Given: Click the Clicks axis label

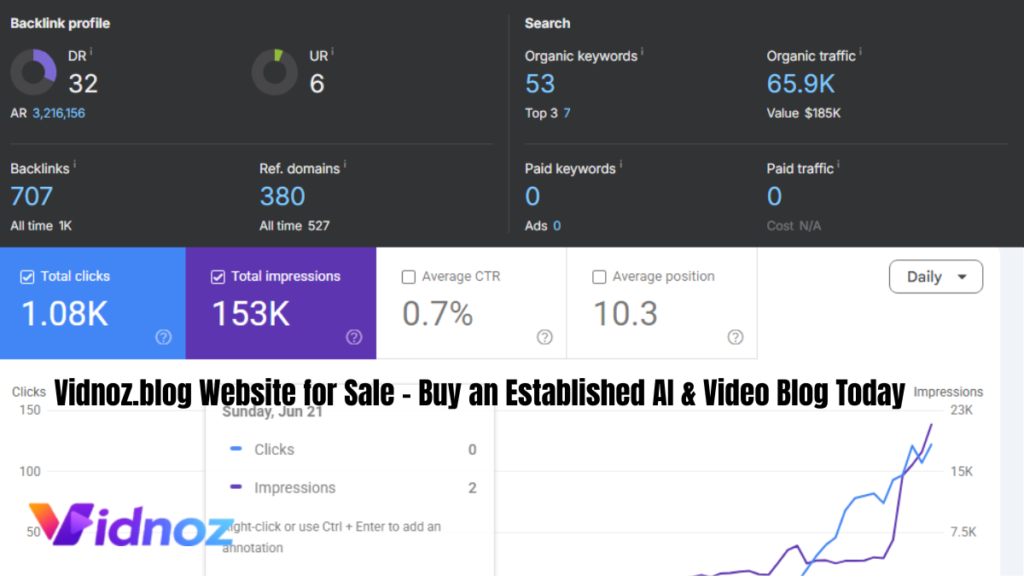Looking at the screenshot, I should [x=29, y=392].
